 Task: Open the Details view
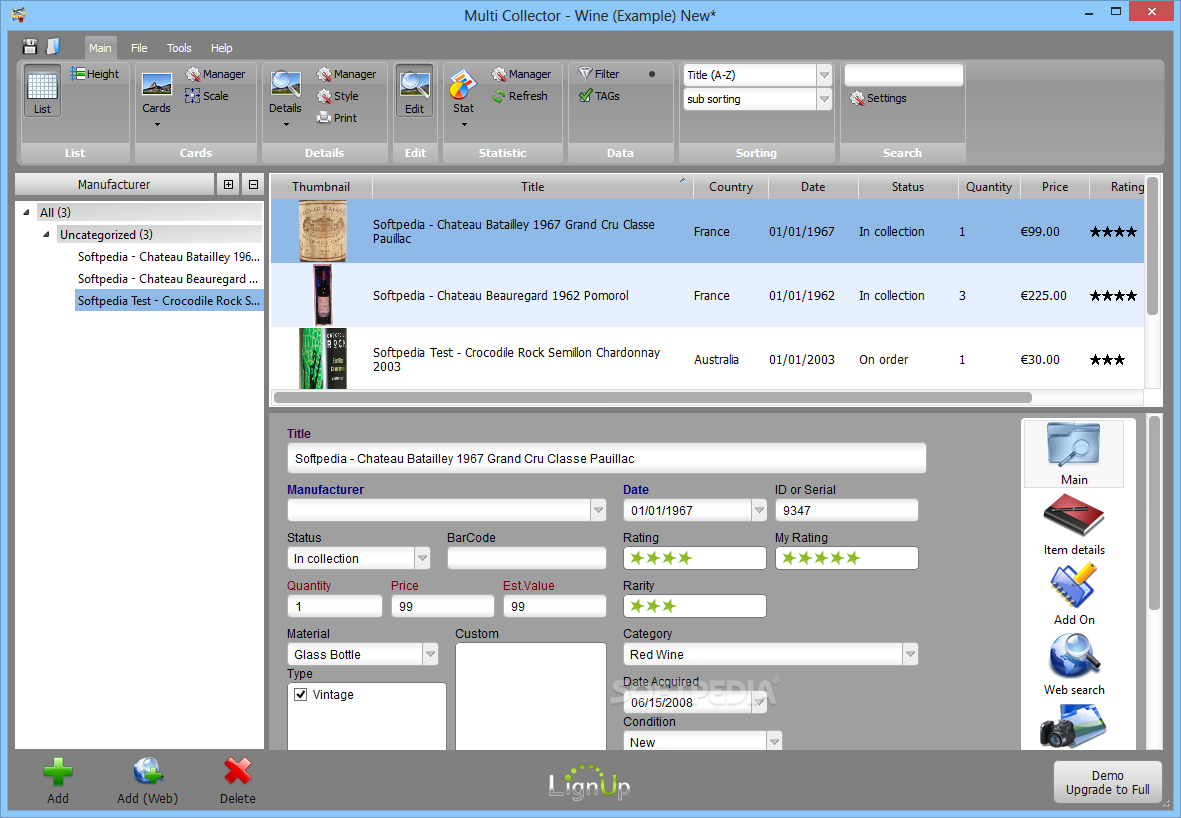point(285,98)
